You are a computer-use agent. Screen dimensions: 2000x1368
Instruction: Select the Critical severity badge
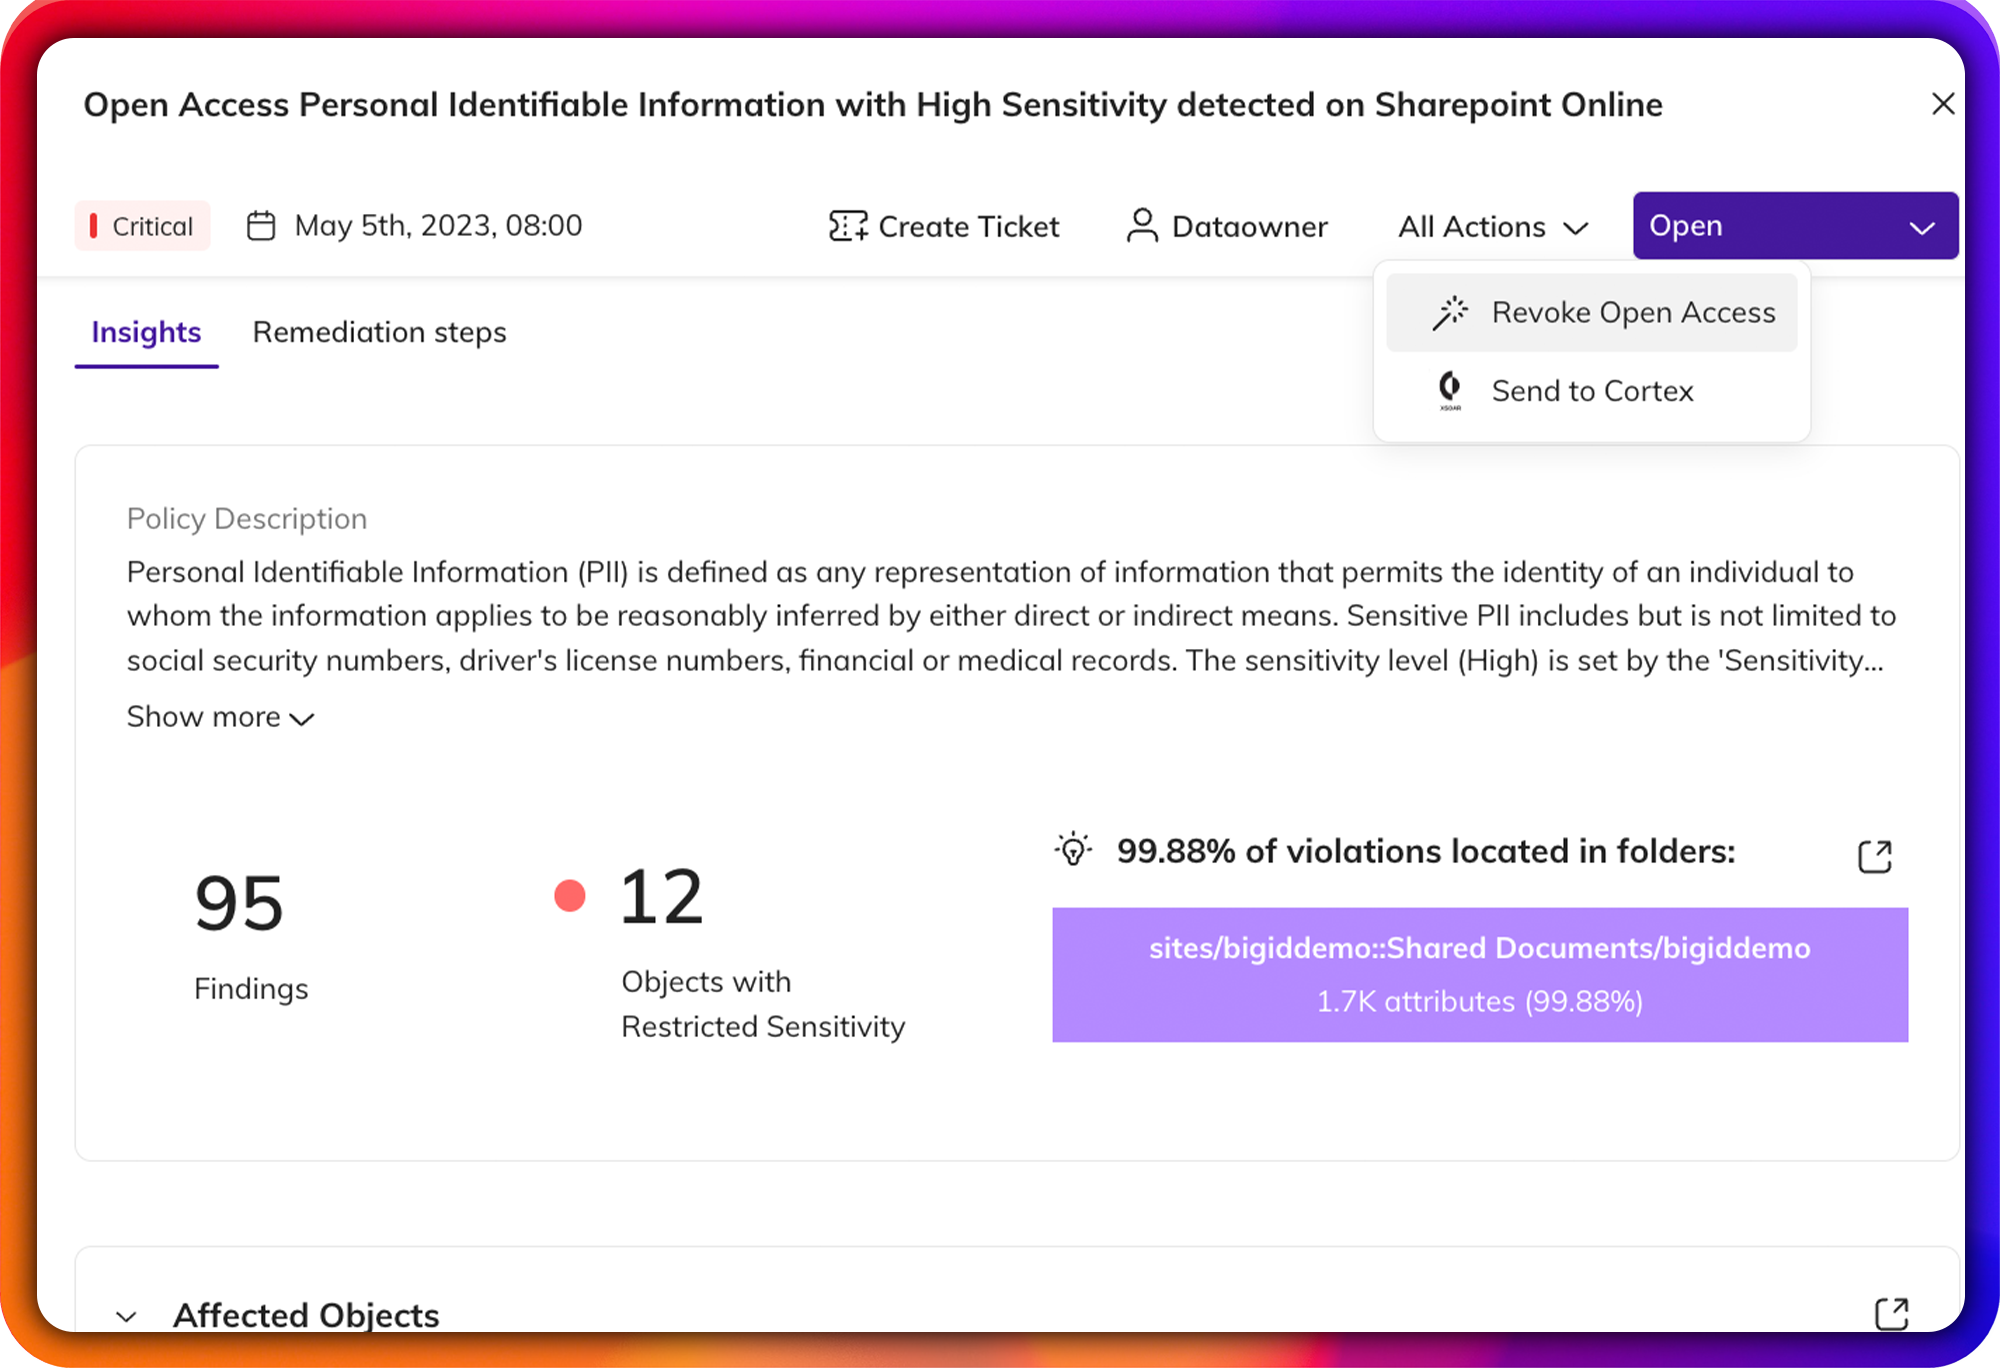(142, 226)
